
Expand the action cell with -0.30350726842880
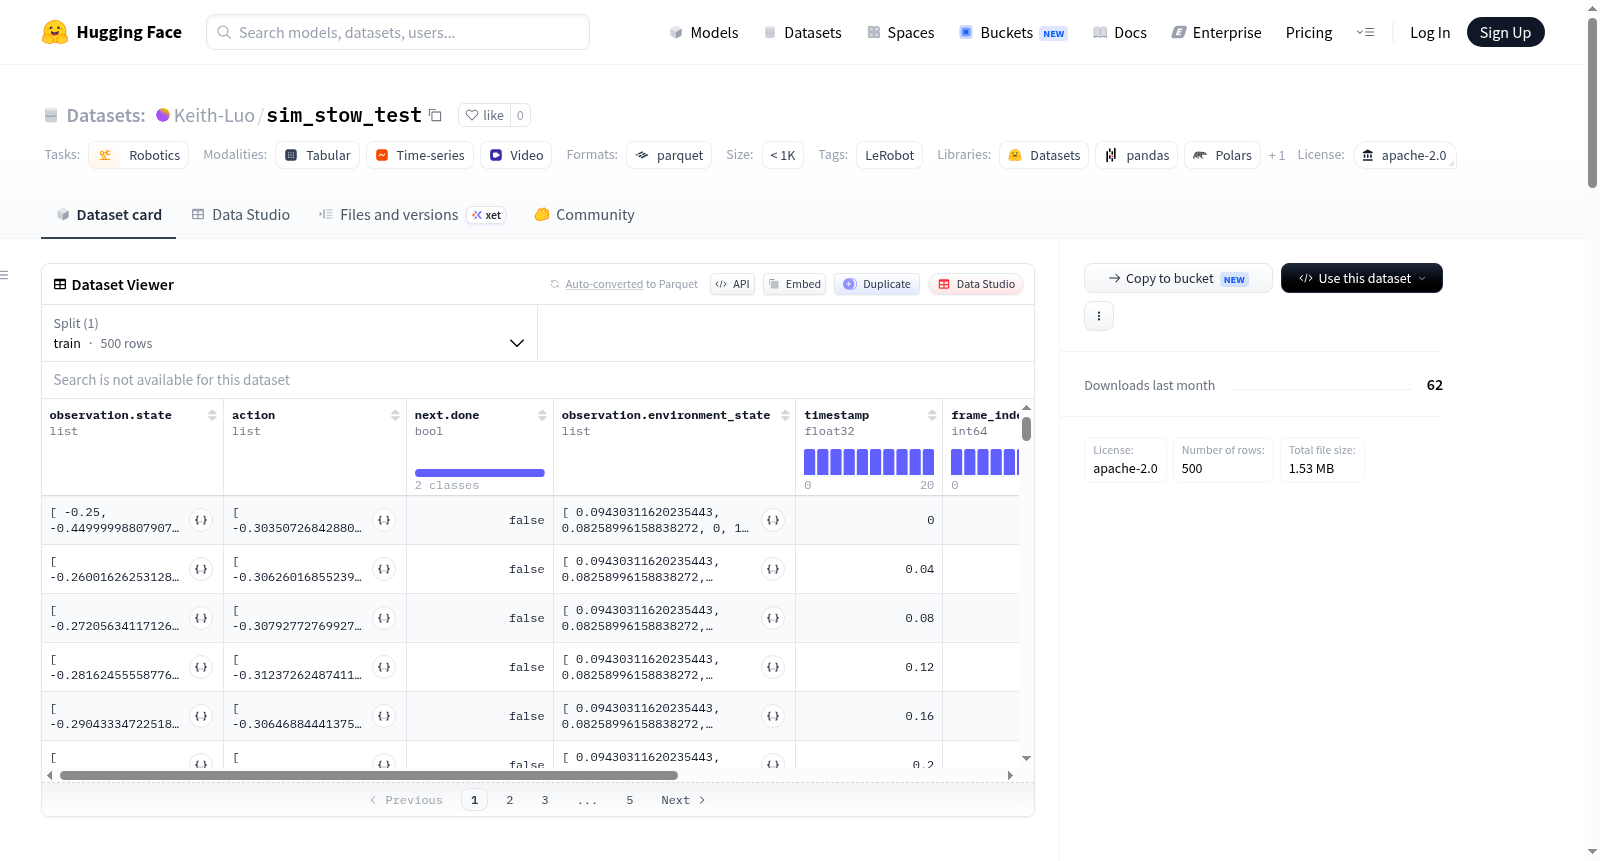384,520
